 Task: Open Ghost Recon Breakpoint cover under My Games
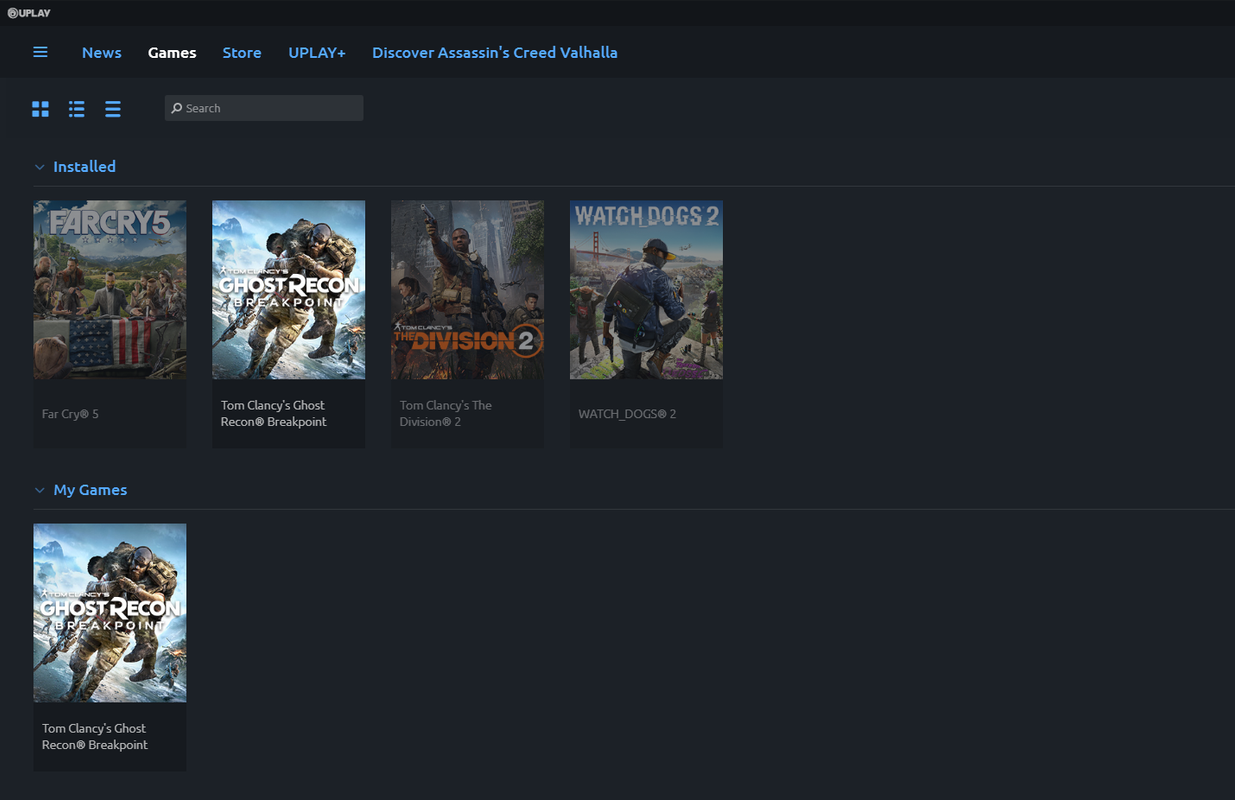110,613
